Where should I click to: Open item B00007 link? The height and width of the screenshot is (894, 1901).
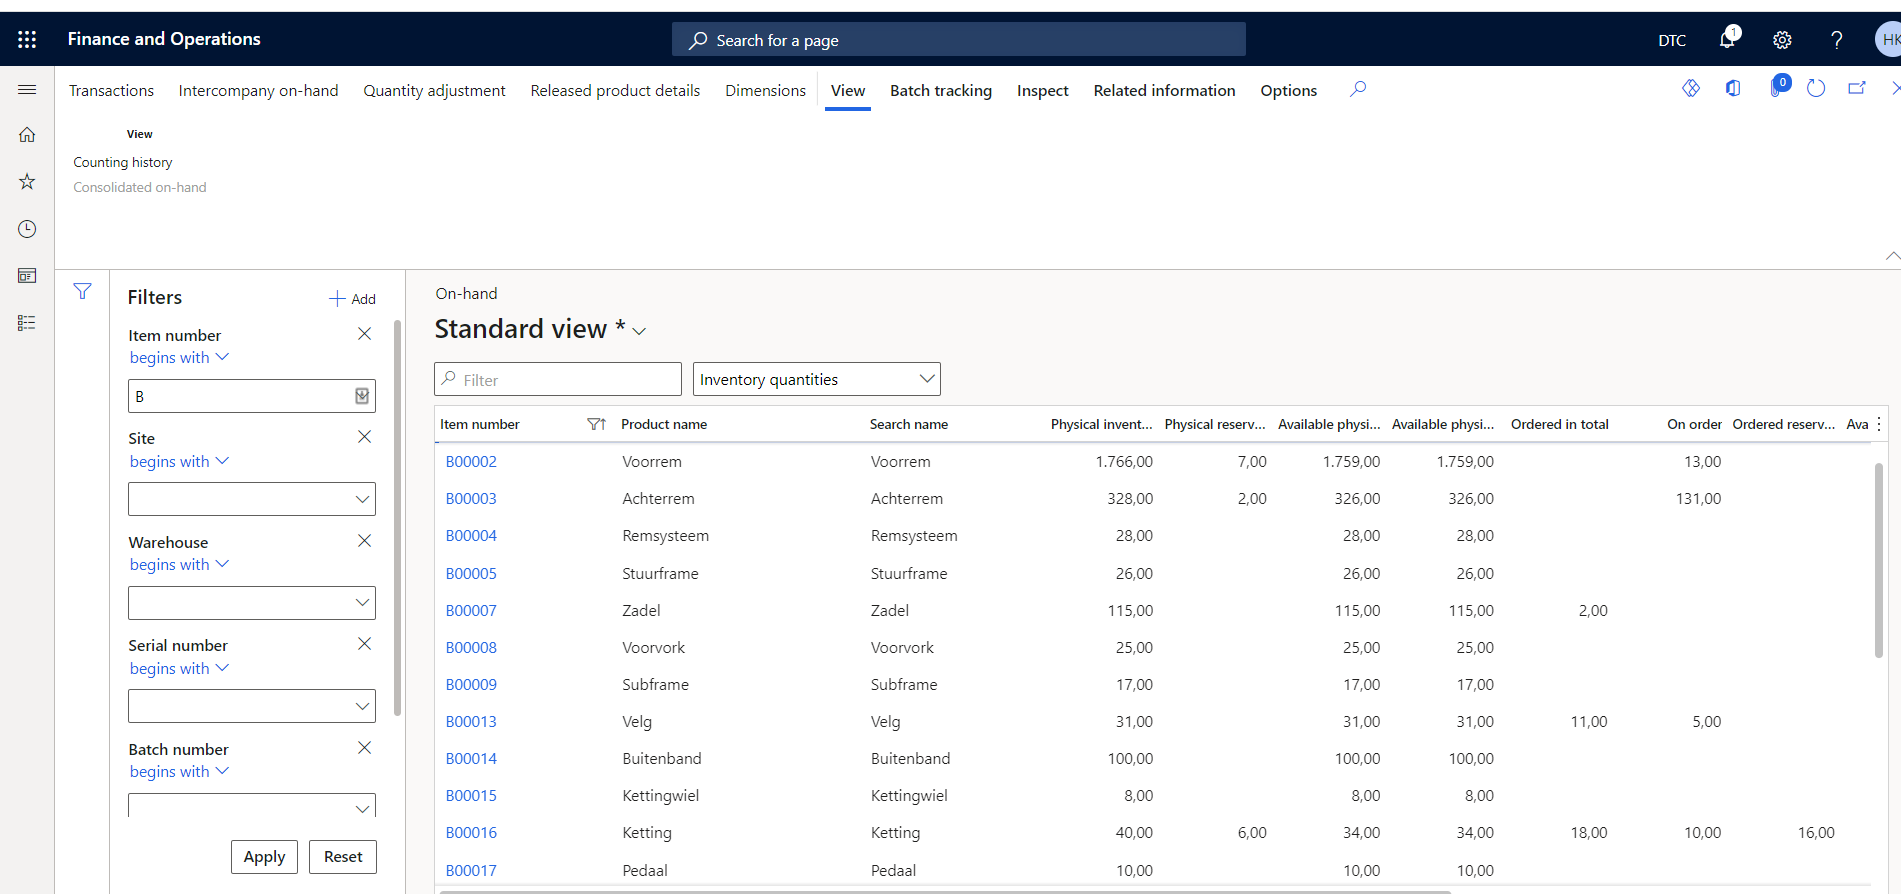(471, 610)
